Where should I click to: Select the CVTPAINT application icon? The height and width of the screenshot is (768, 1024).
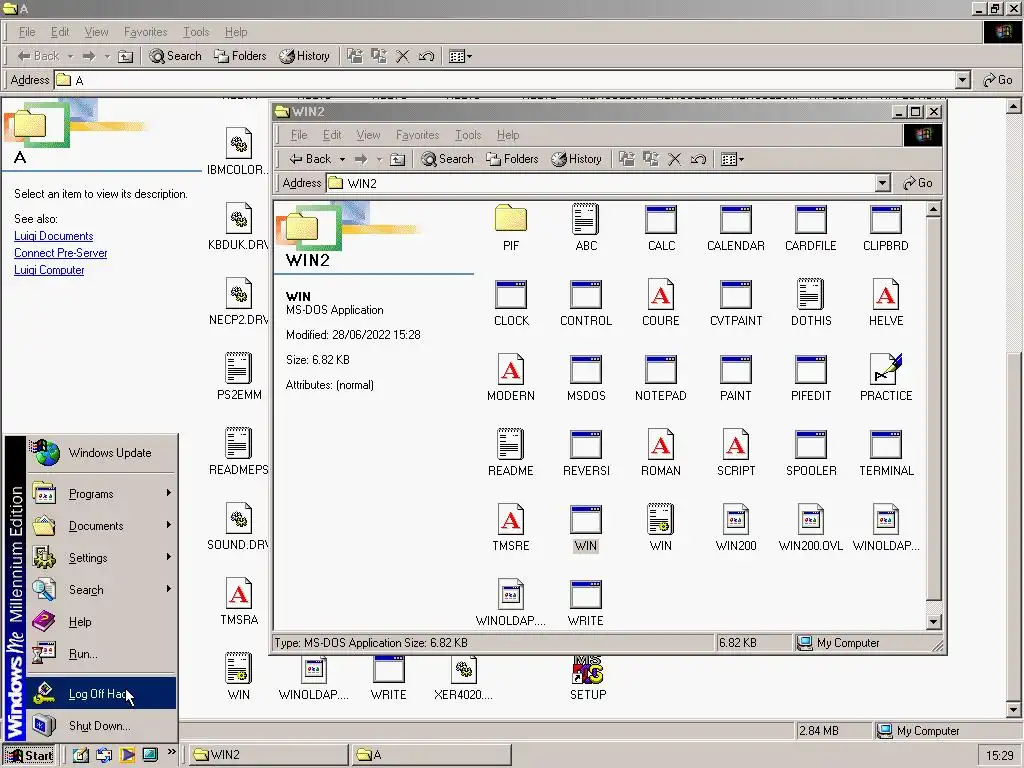pyautogui.click(x=736, y=295)
